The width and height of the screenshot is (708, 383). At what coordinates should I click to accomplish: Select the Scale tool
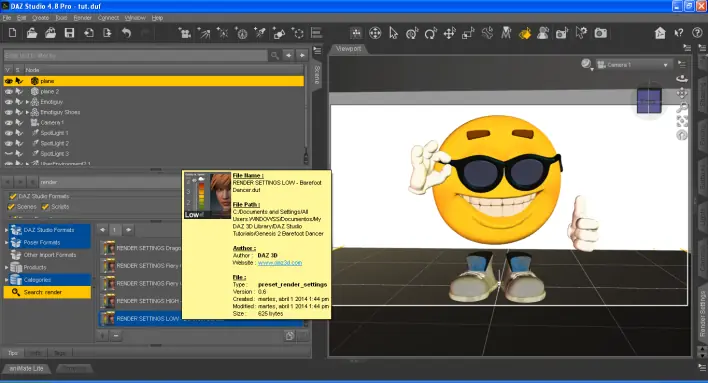(468, 33)
